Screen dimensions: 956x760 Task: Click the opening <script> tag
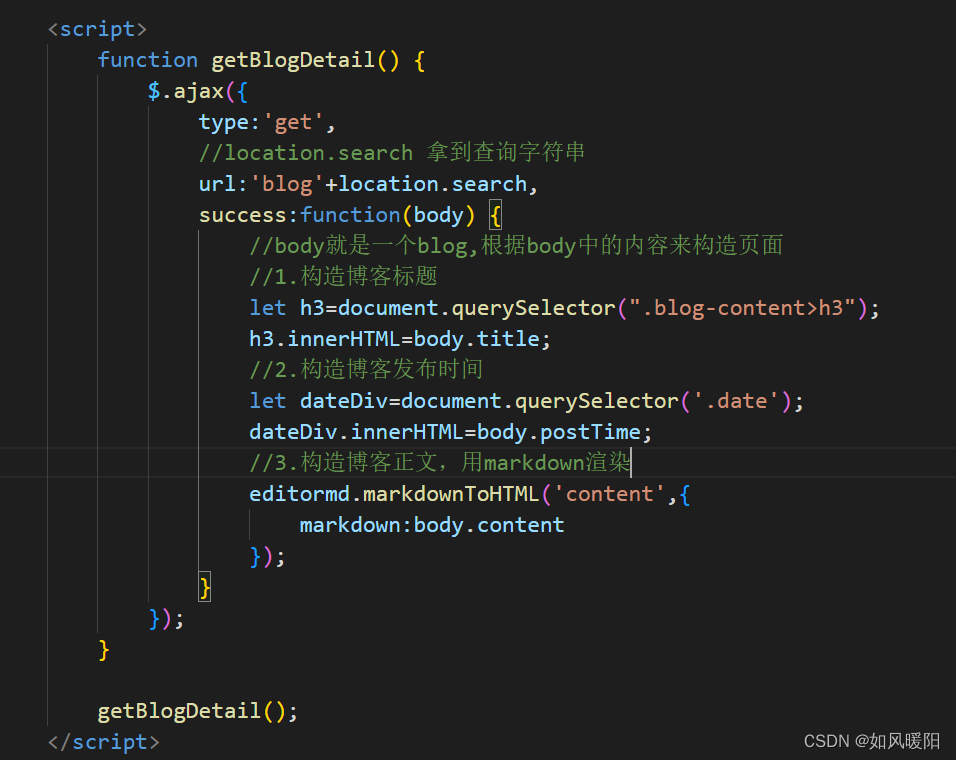[98, 29]
